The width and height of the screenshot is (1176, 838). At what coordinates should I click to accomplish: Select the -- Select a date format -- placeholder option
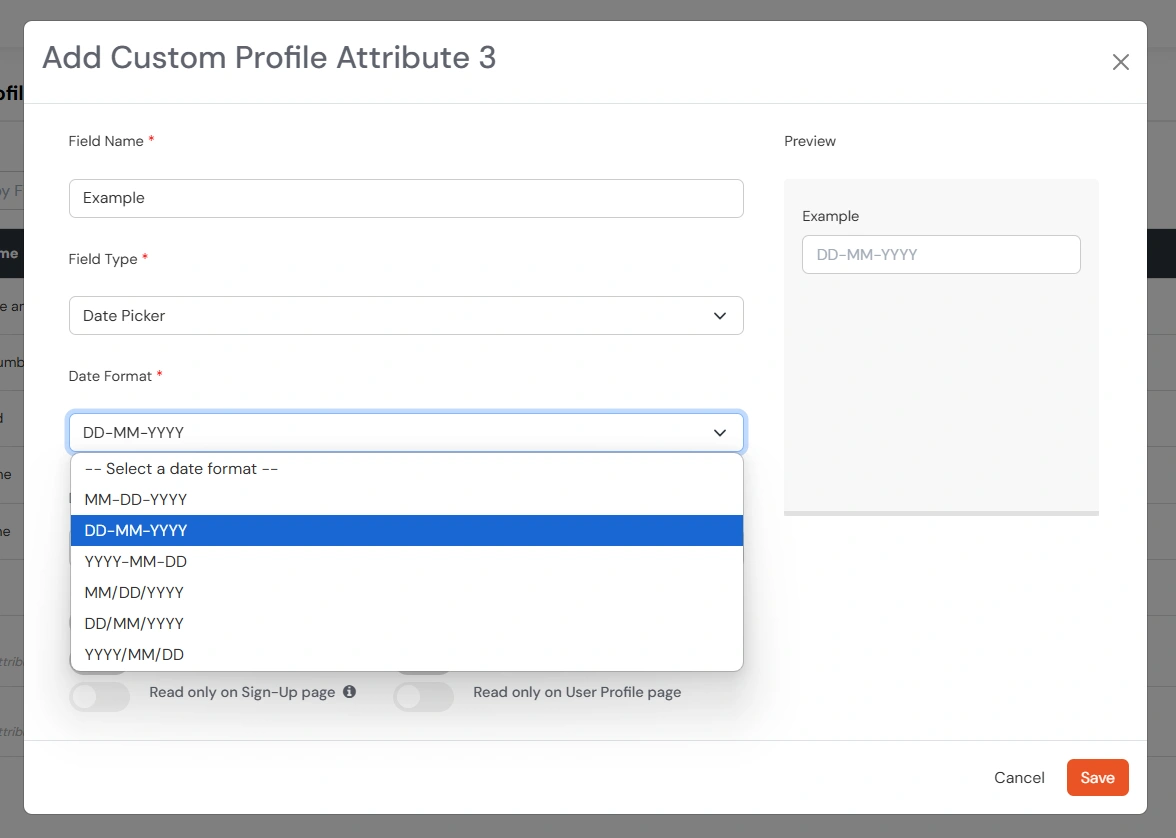(x=180, y=468)
